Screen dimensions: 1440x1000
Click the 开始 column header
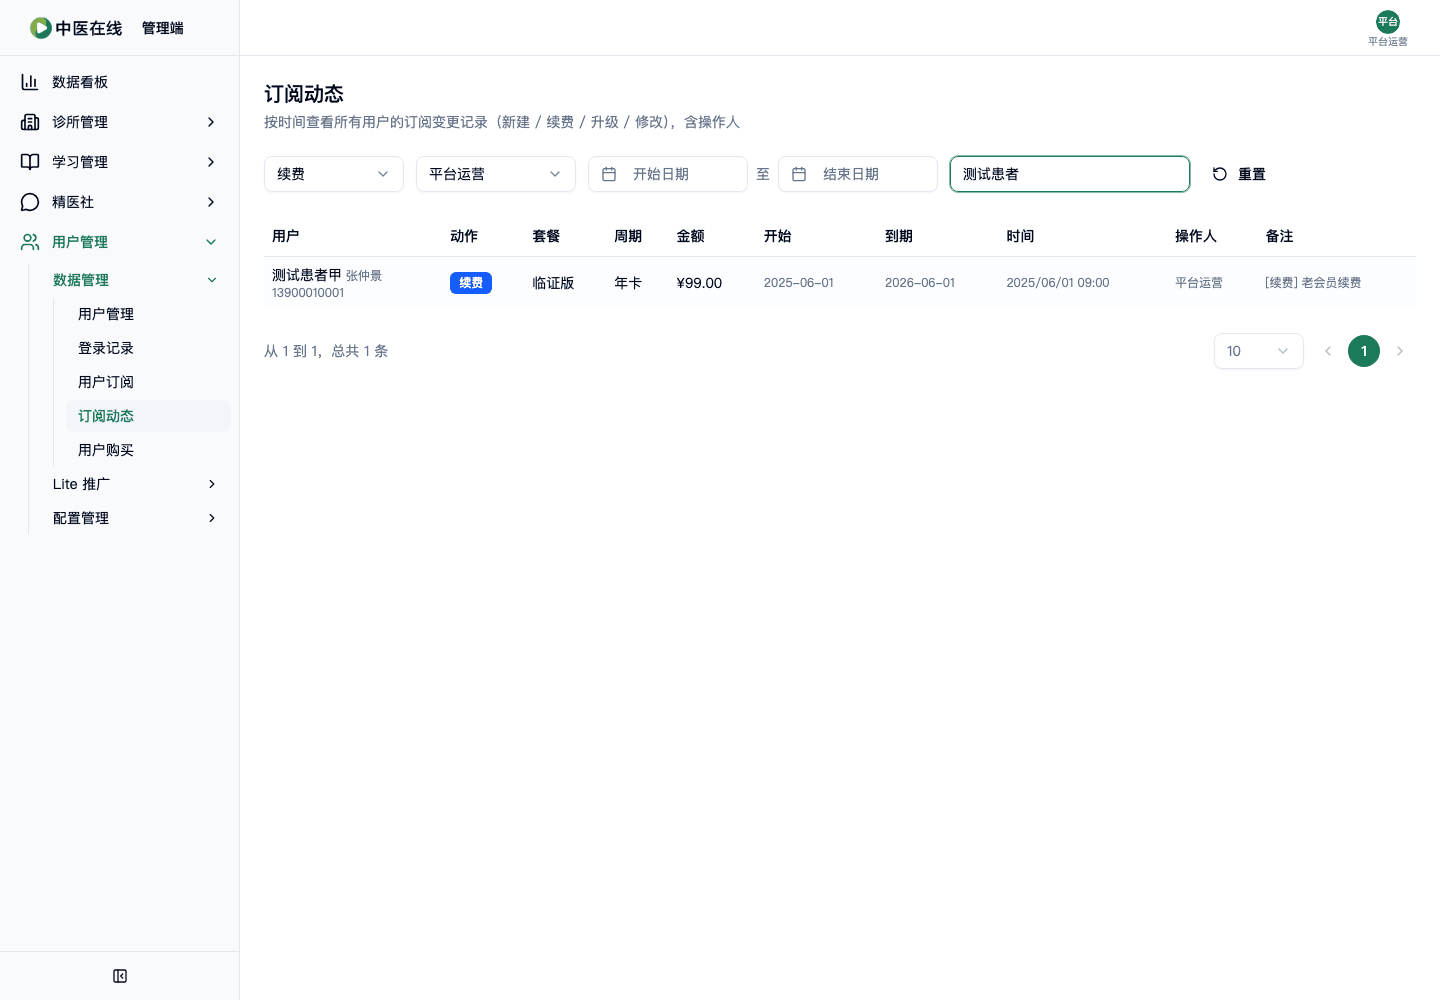coord(778,236)
